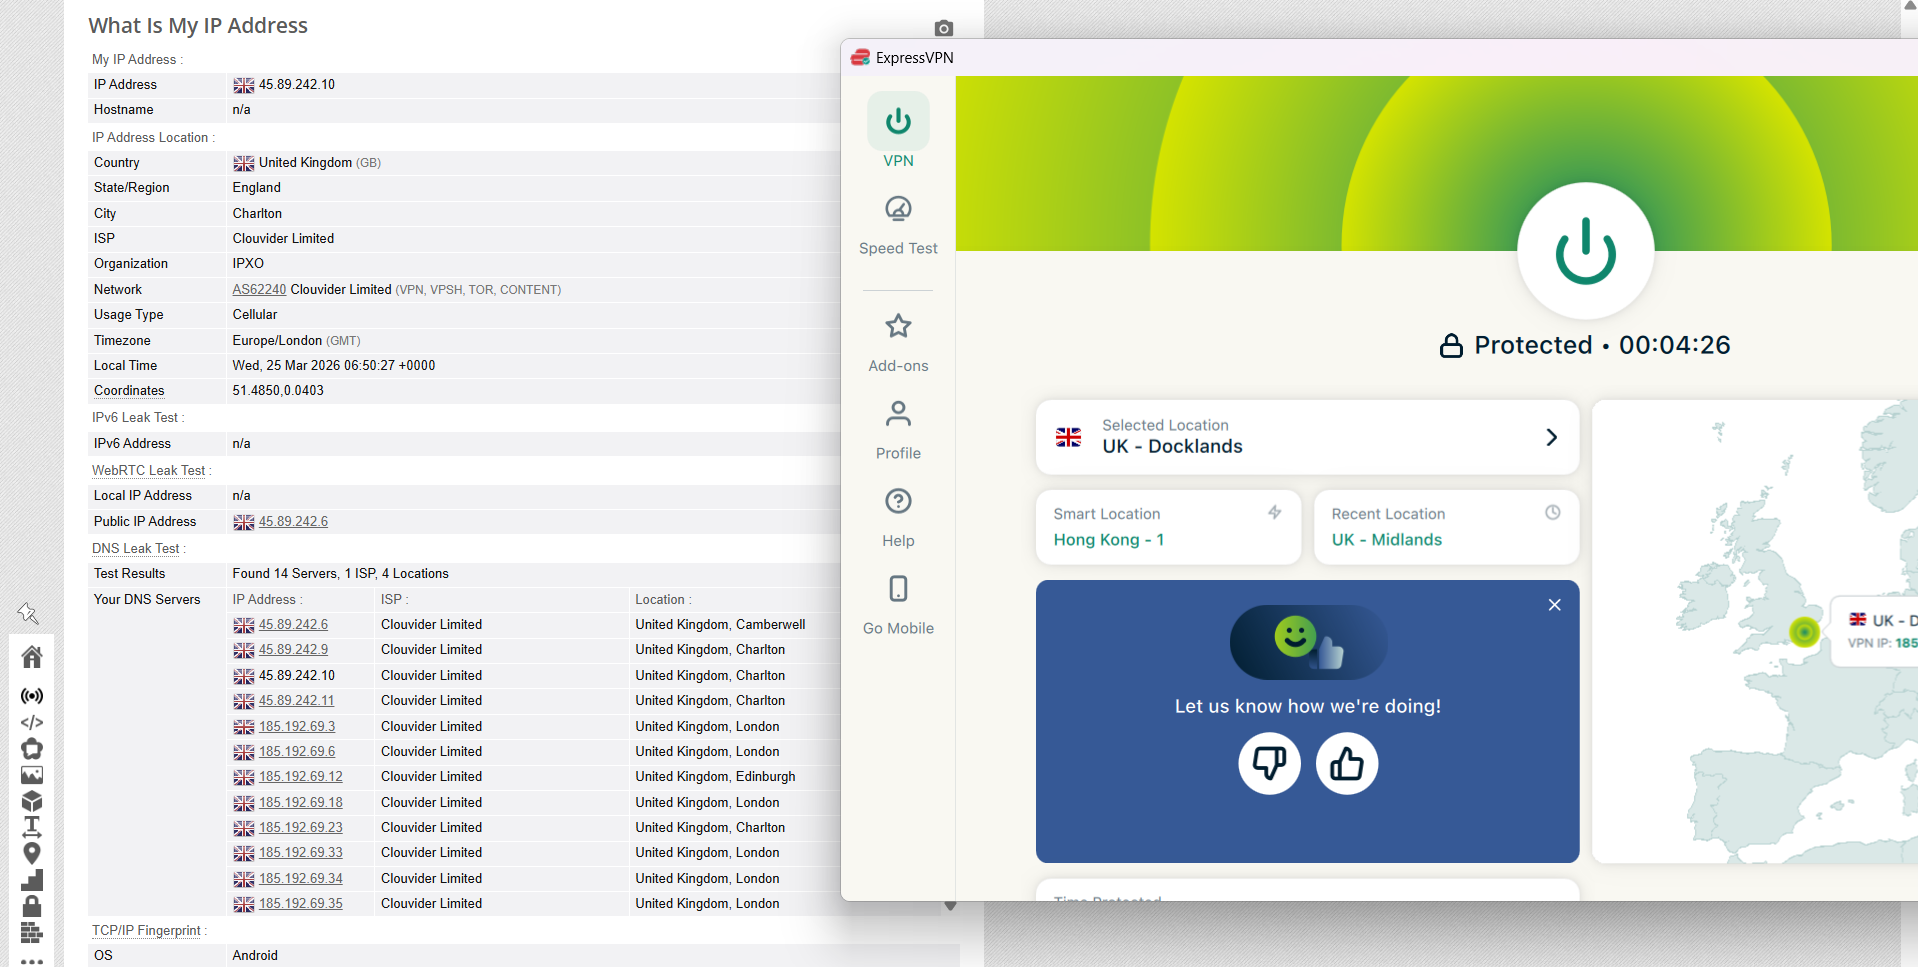Open the code snippet tool in the sidebar
This screenshot has width=1918, height=967.
(x=31, y=722)
